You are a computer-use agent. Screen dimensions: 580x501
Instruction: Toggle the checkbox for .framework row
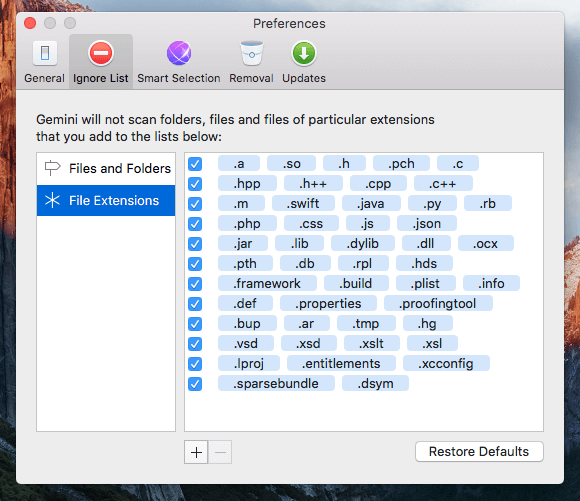(195, 284)
